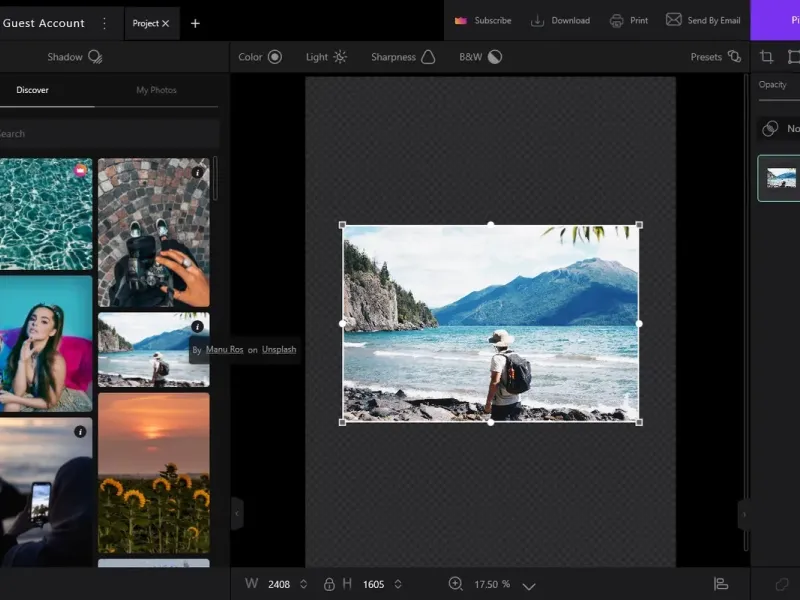
Task: Open info on the camera photo
Action: tap(197, 172)
